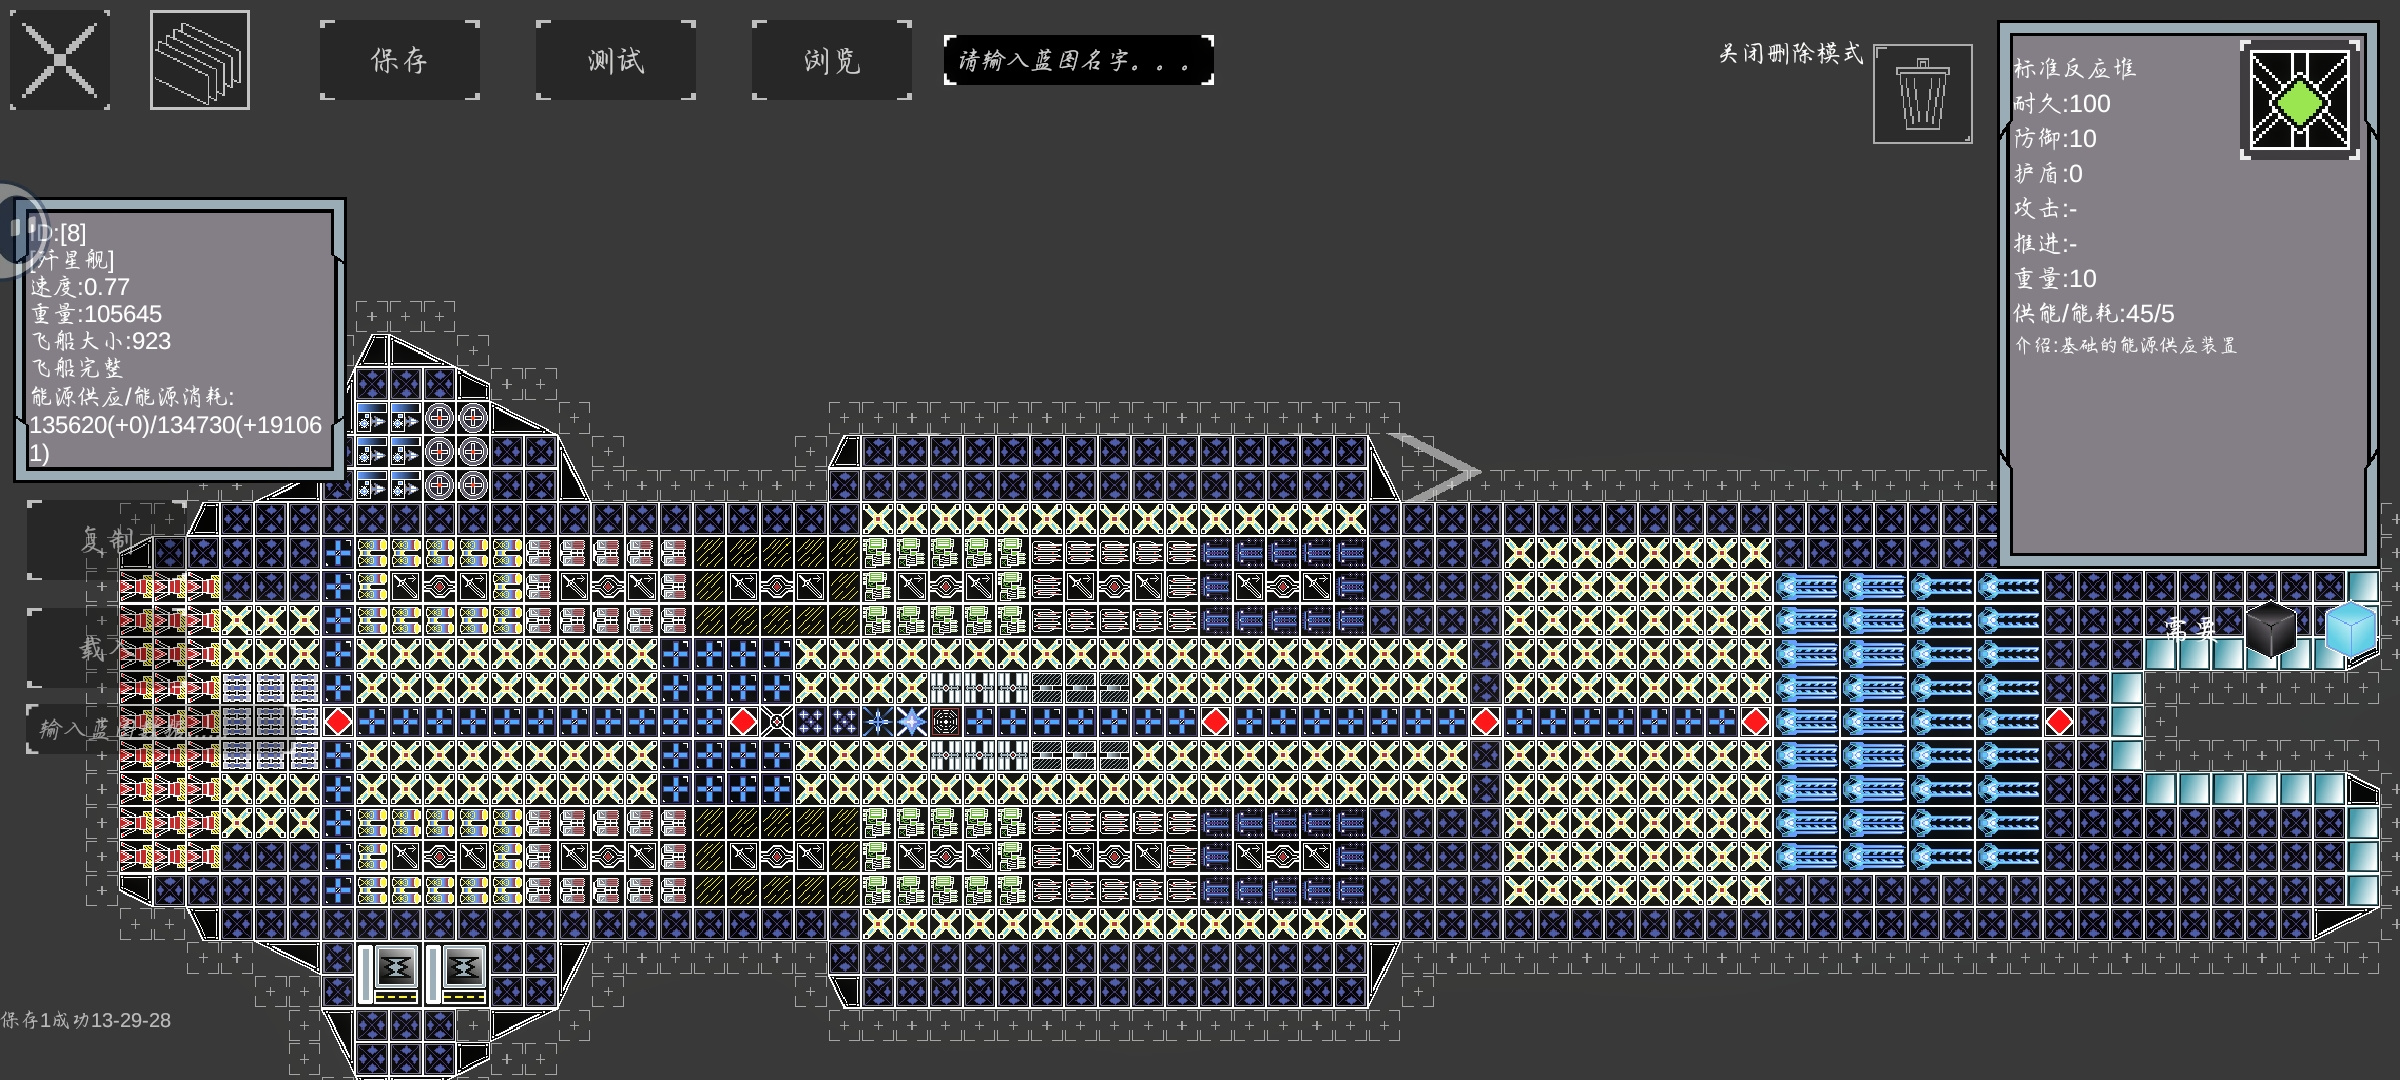Screen dimensions: 2400x1080
Task: Focus the blueprint name input field
Action: (1079, 60)
